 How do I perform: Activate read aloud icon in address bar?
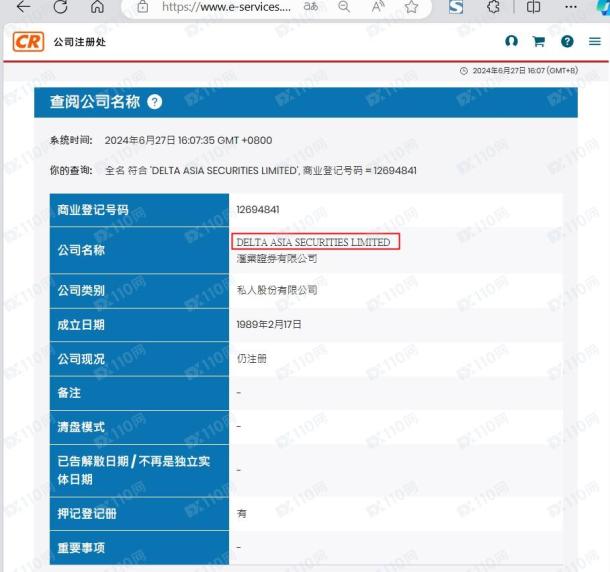pos(378,6)
